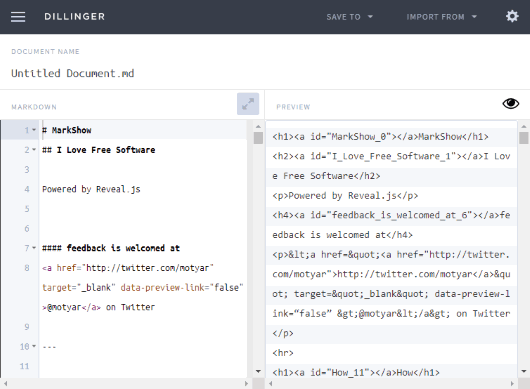Screen dimensions: 530x389
Task: Click the editor scroll down arrow
Action: click(258, 371)
